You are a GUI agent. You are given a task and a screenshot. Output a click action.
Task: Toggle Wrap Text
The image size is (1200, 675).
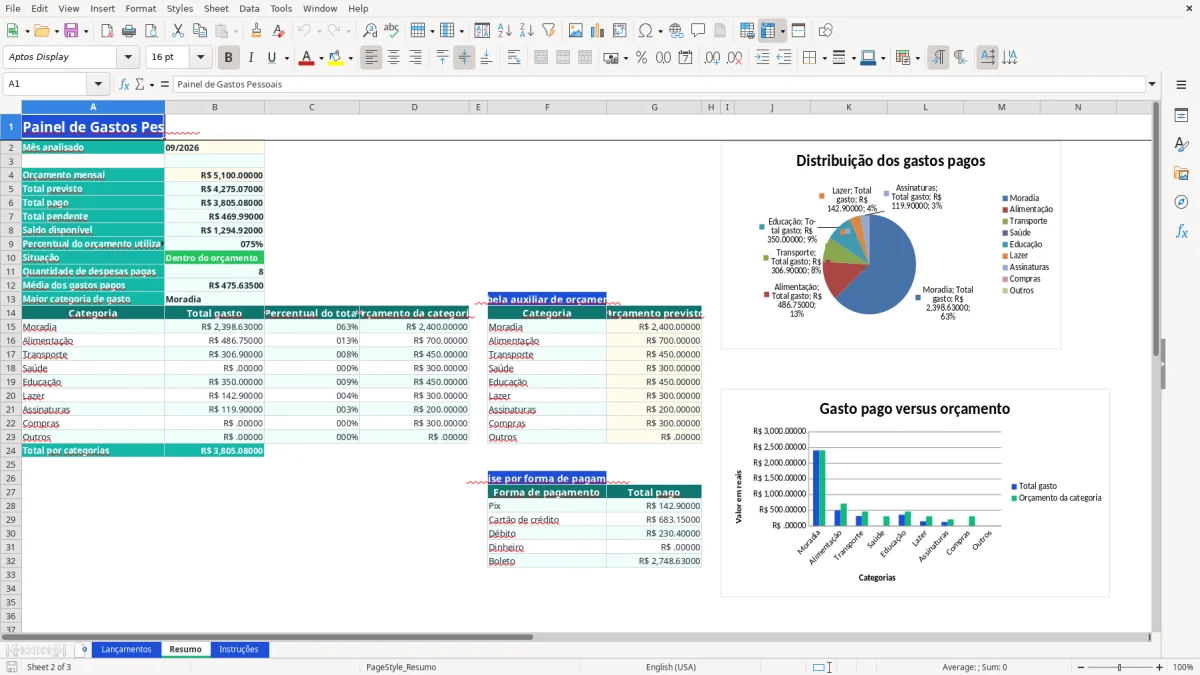click(x=514, y=58)
